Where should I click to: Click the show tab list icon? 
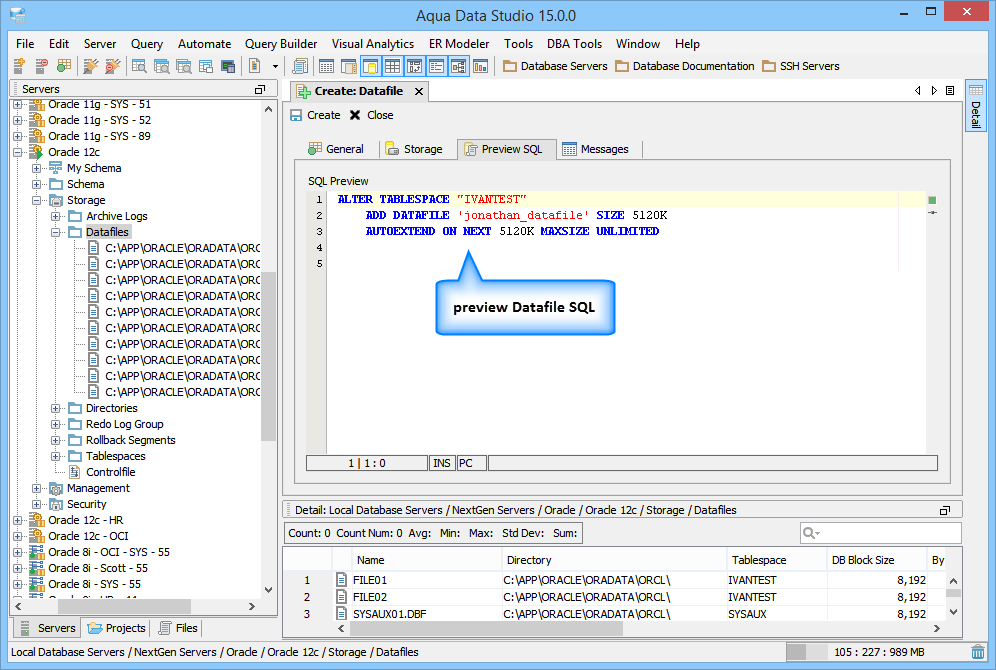click(950, 91)
